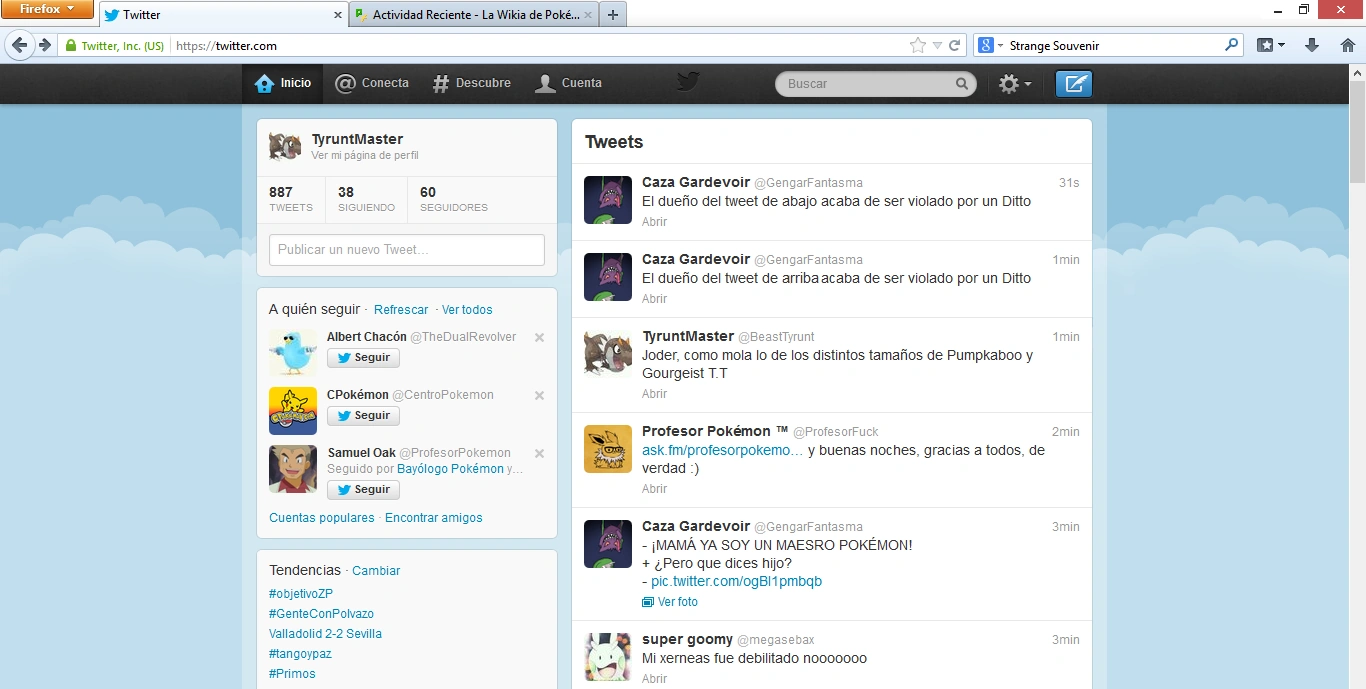Follow Albert Chacón with Seguir button
Viewport: 1366px width, 689px height.
(363, 358)
